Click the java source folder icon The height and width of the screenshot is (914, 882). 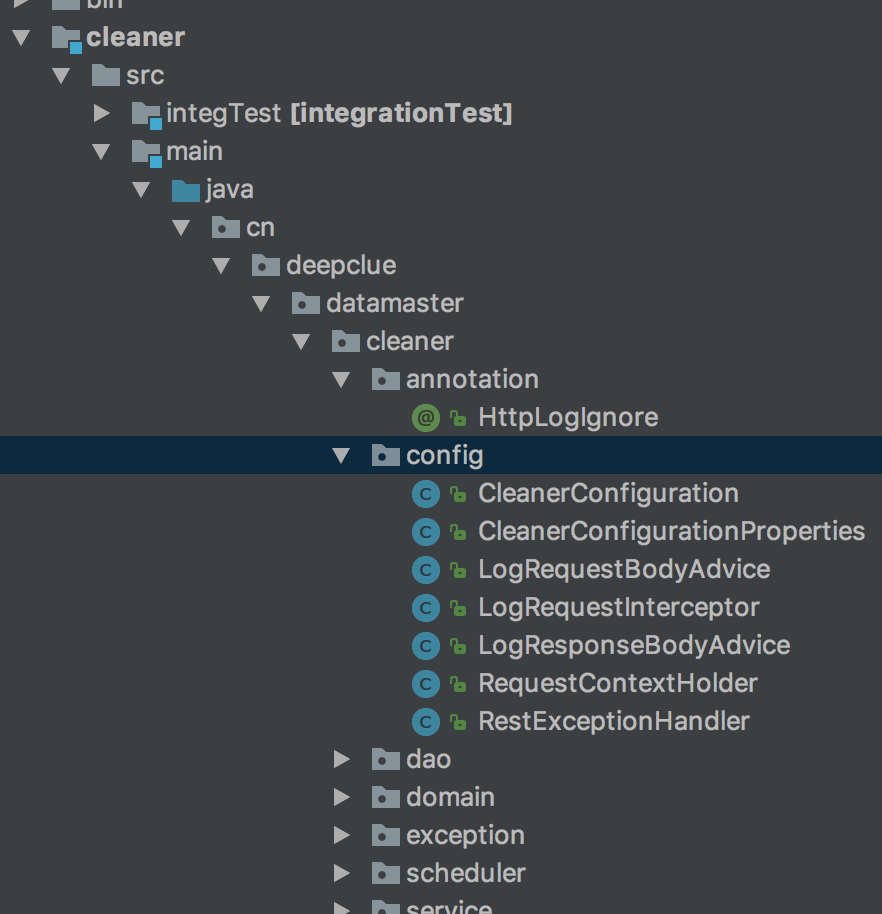click(186, 190)
